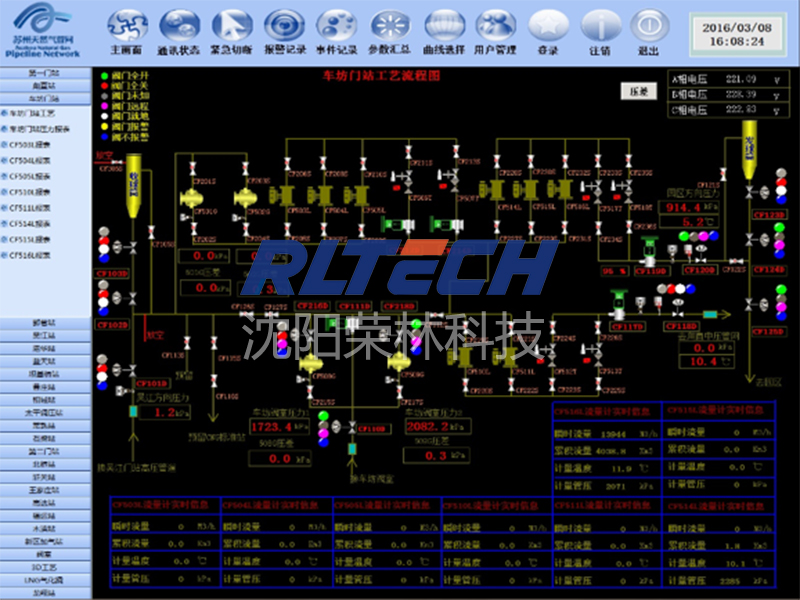Select the green control valve above CF117D
The width and height of the screenshot is (800, 600).
tap(619, 305)
